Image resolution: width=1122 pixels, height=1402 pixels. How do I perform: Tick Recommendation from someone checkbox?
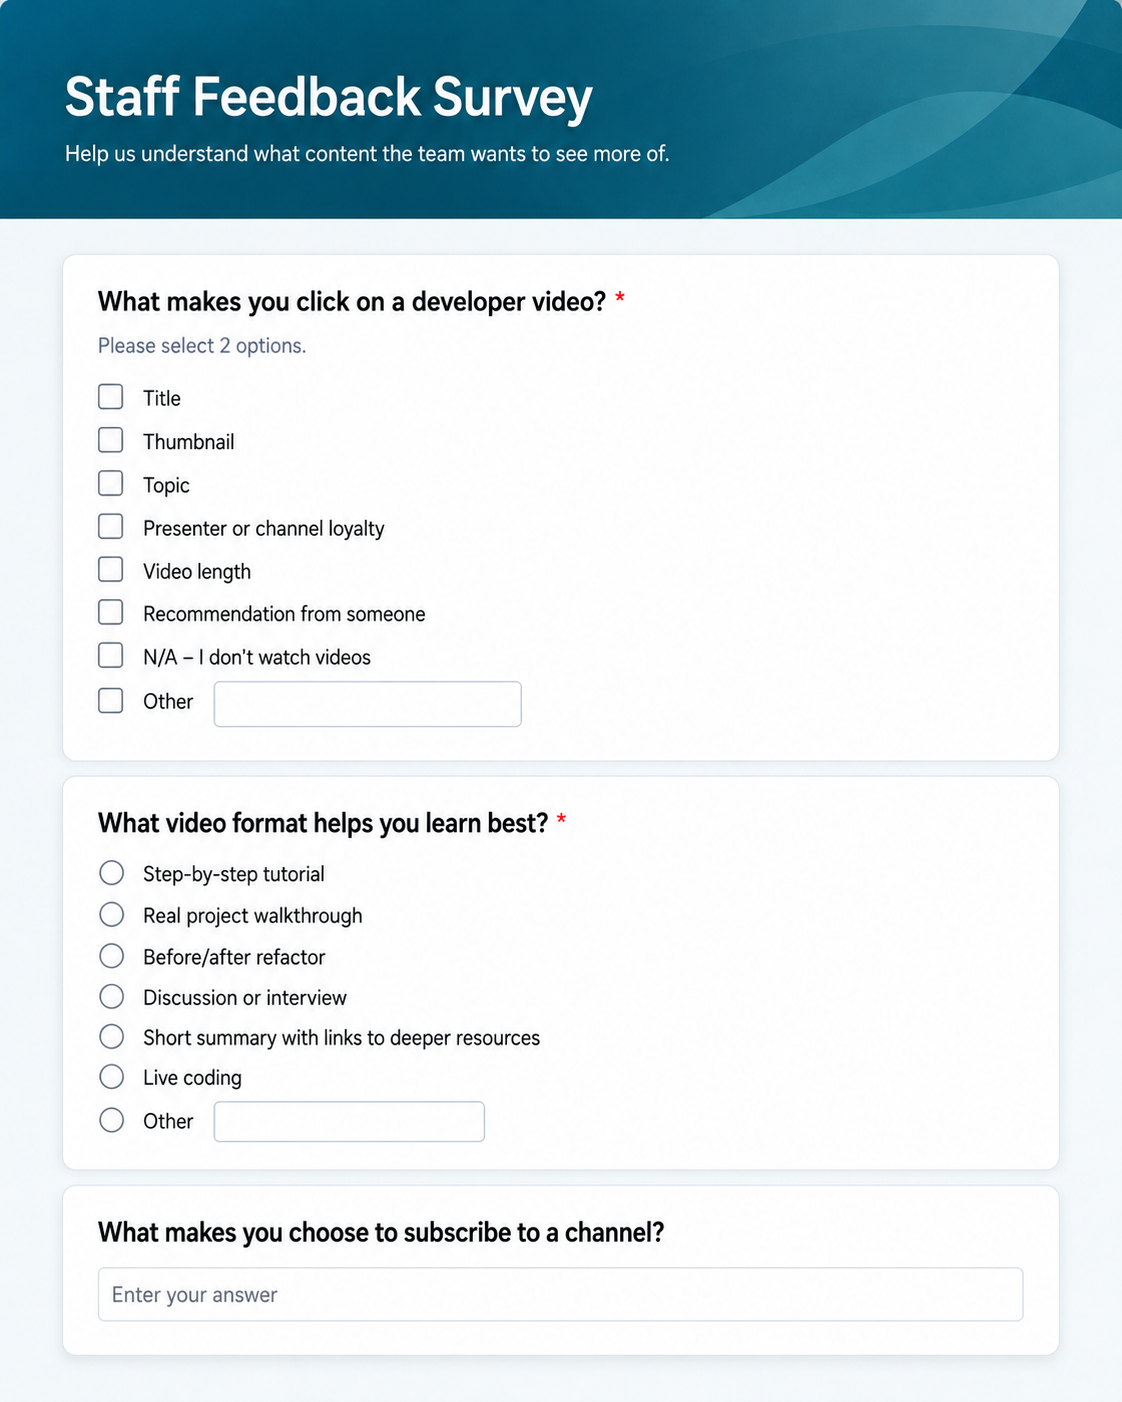(111, 612)
